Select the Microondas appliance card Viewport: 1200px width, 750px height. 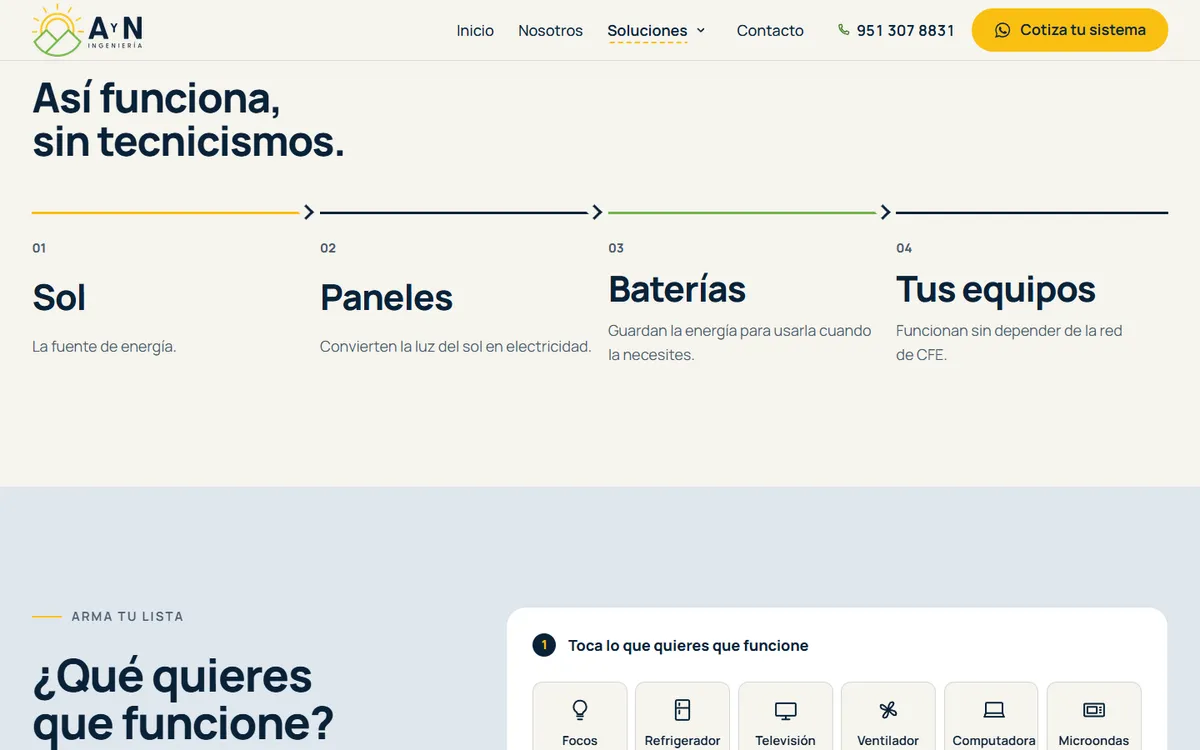1094,716
